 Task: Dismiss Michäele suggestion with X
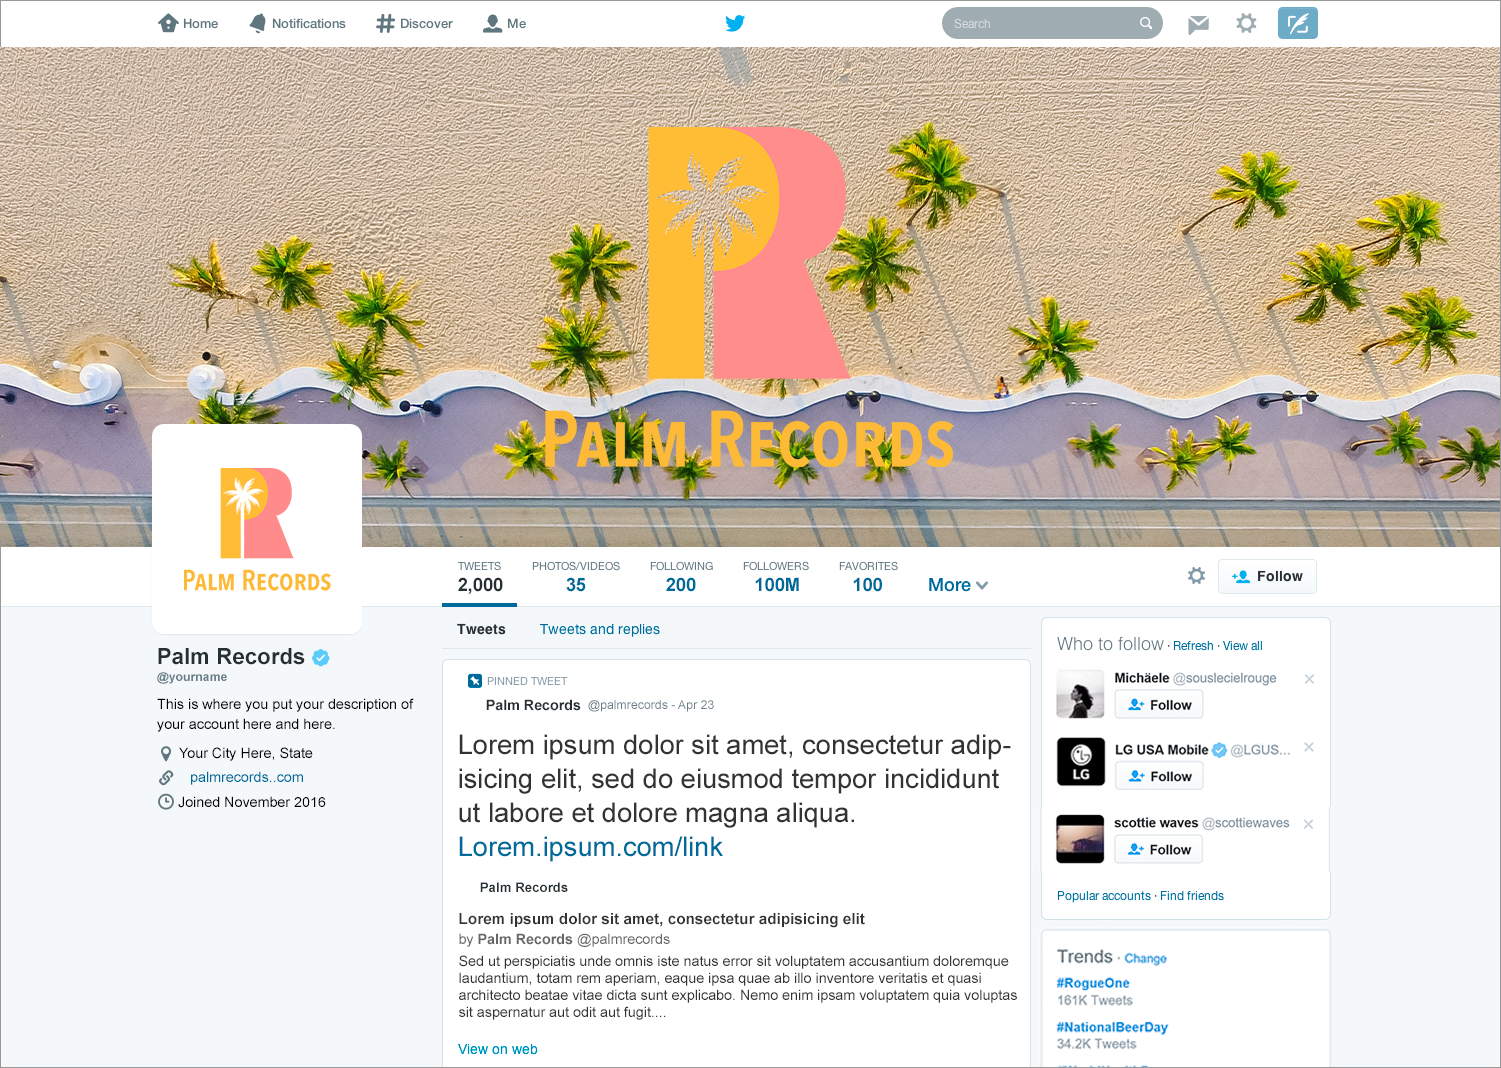[1309, 679]
